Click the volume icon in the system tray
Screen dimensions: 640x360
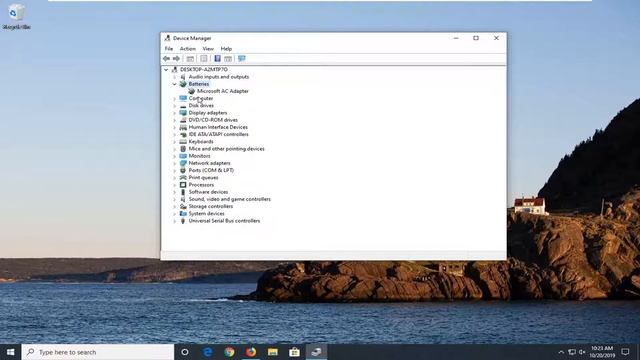582,352
